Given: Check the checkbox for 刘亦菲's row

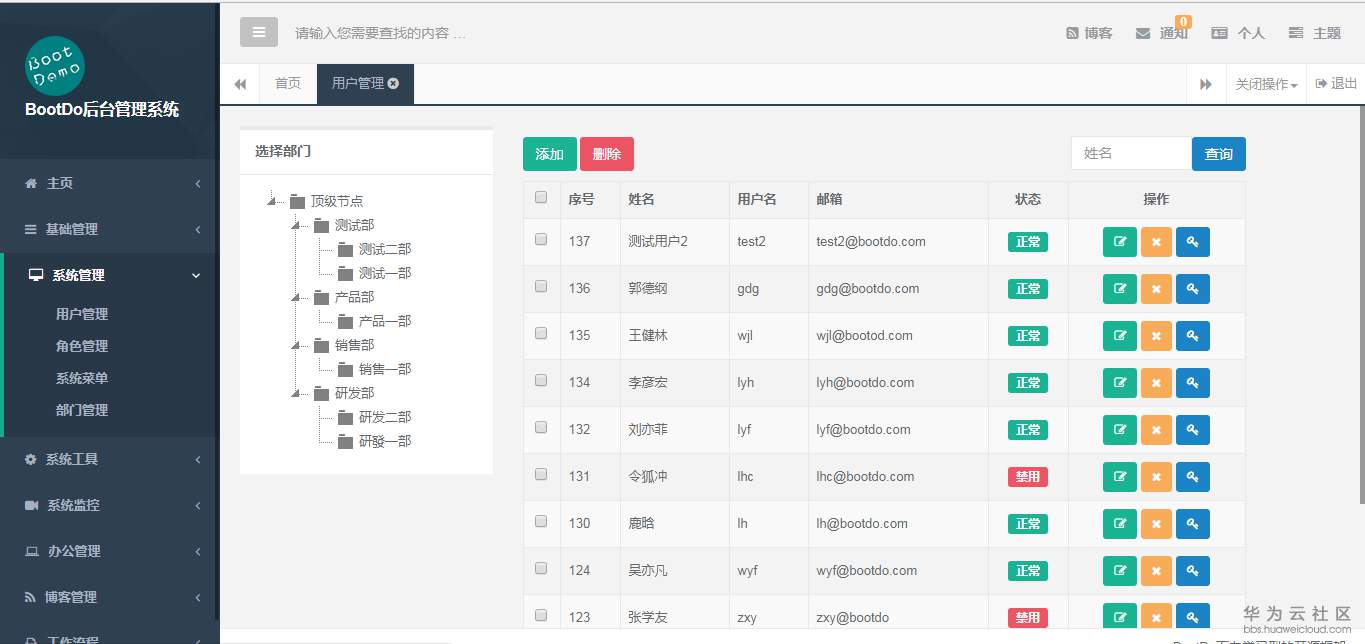Looking at the screenshot, I should (x=541, y=429).
